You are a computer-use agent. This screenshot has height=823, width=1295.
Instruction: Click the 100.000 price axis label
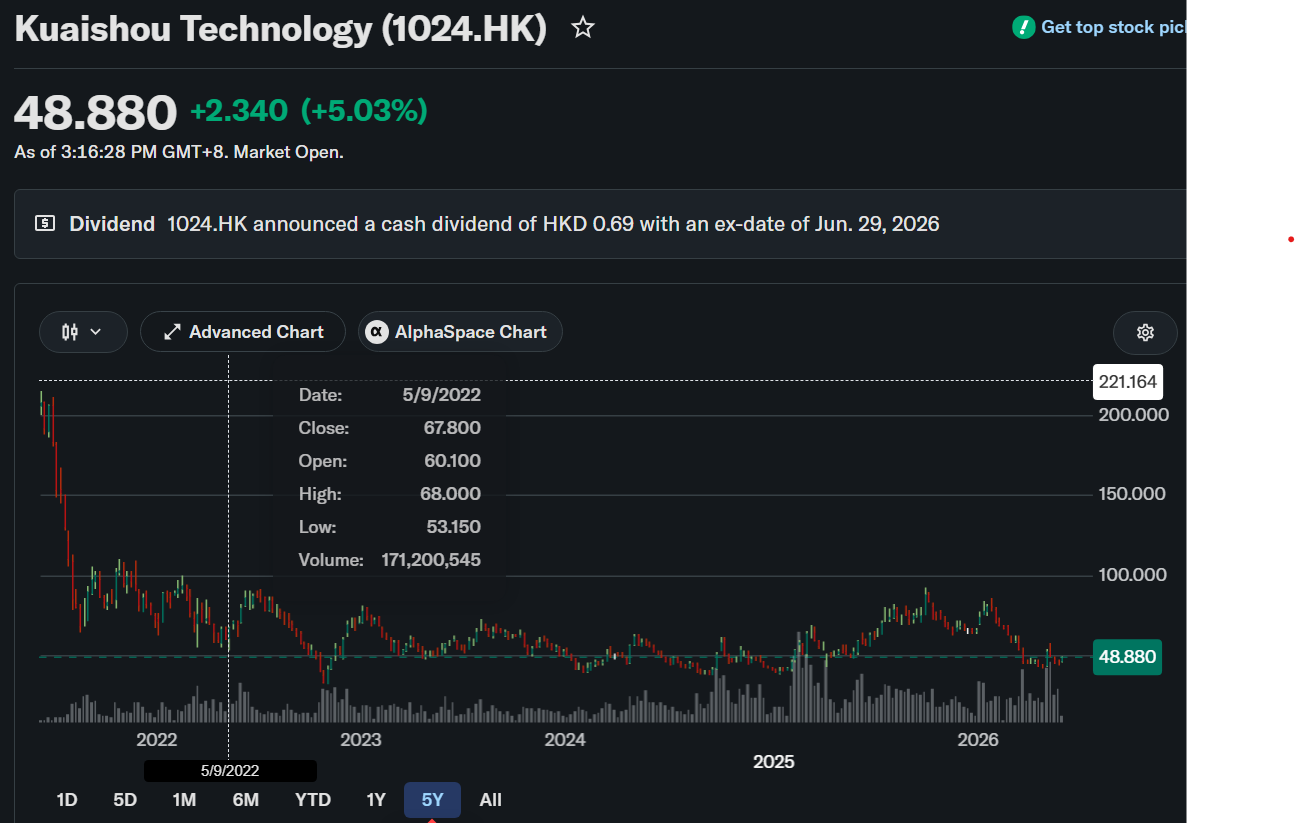(1134, 575)
